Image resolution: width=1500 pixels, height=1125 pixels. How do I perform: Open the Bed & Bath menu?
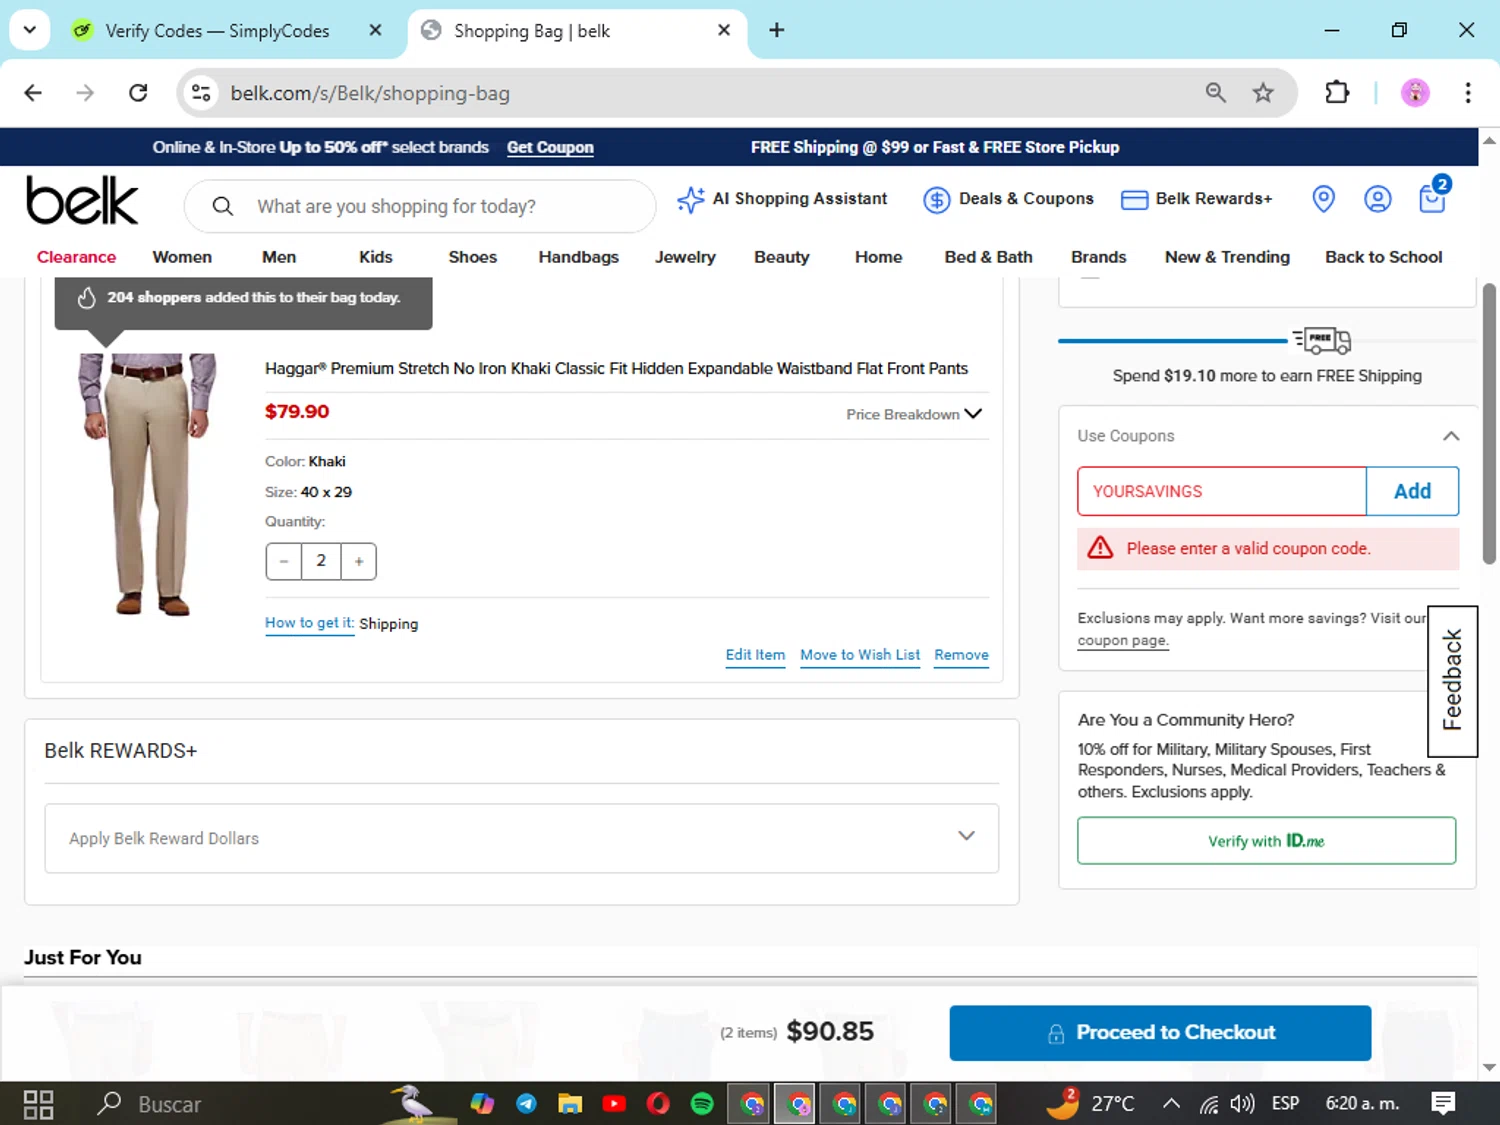(989, 257)
